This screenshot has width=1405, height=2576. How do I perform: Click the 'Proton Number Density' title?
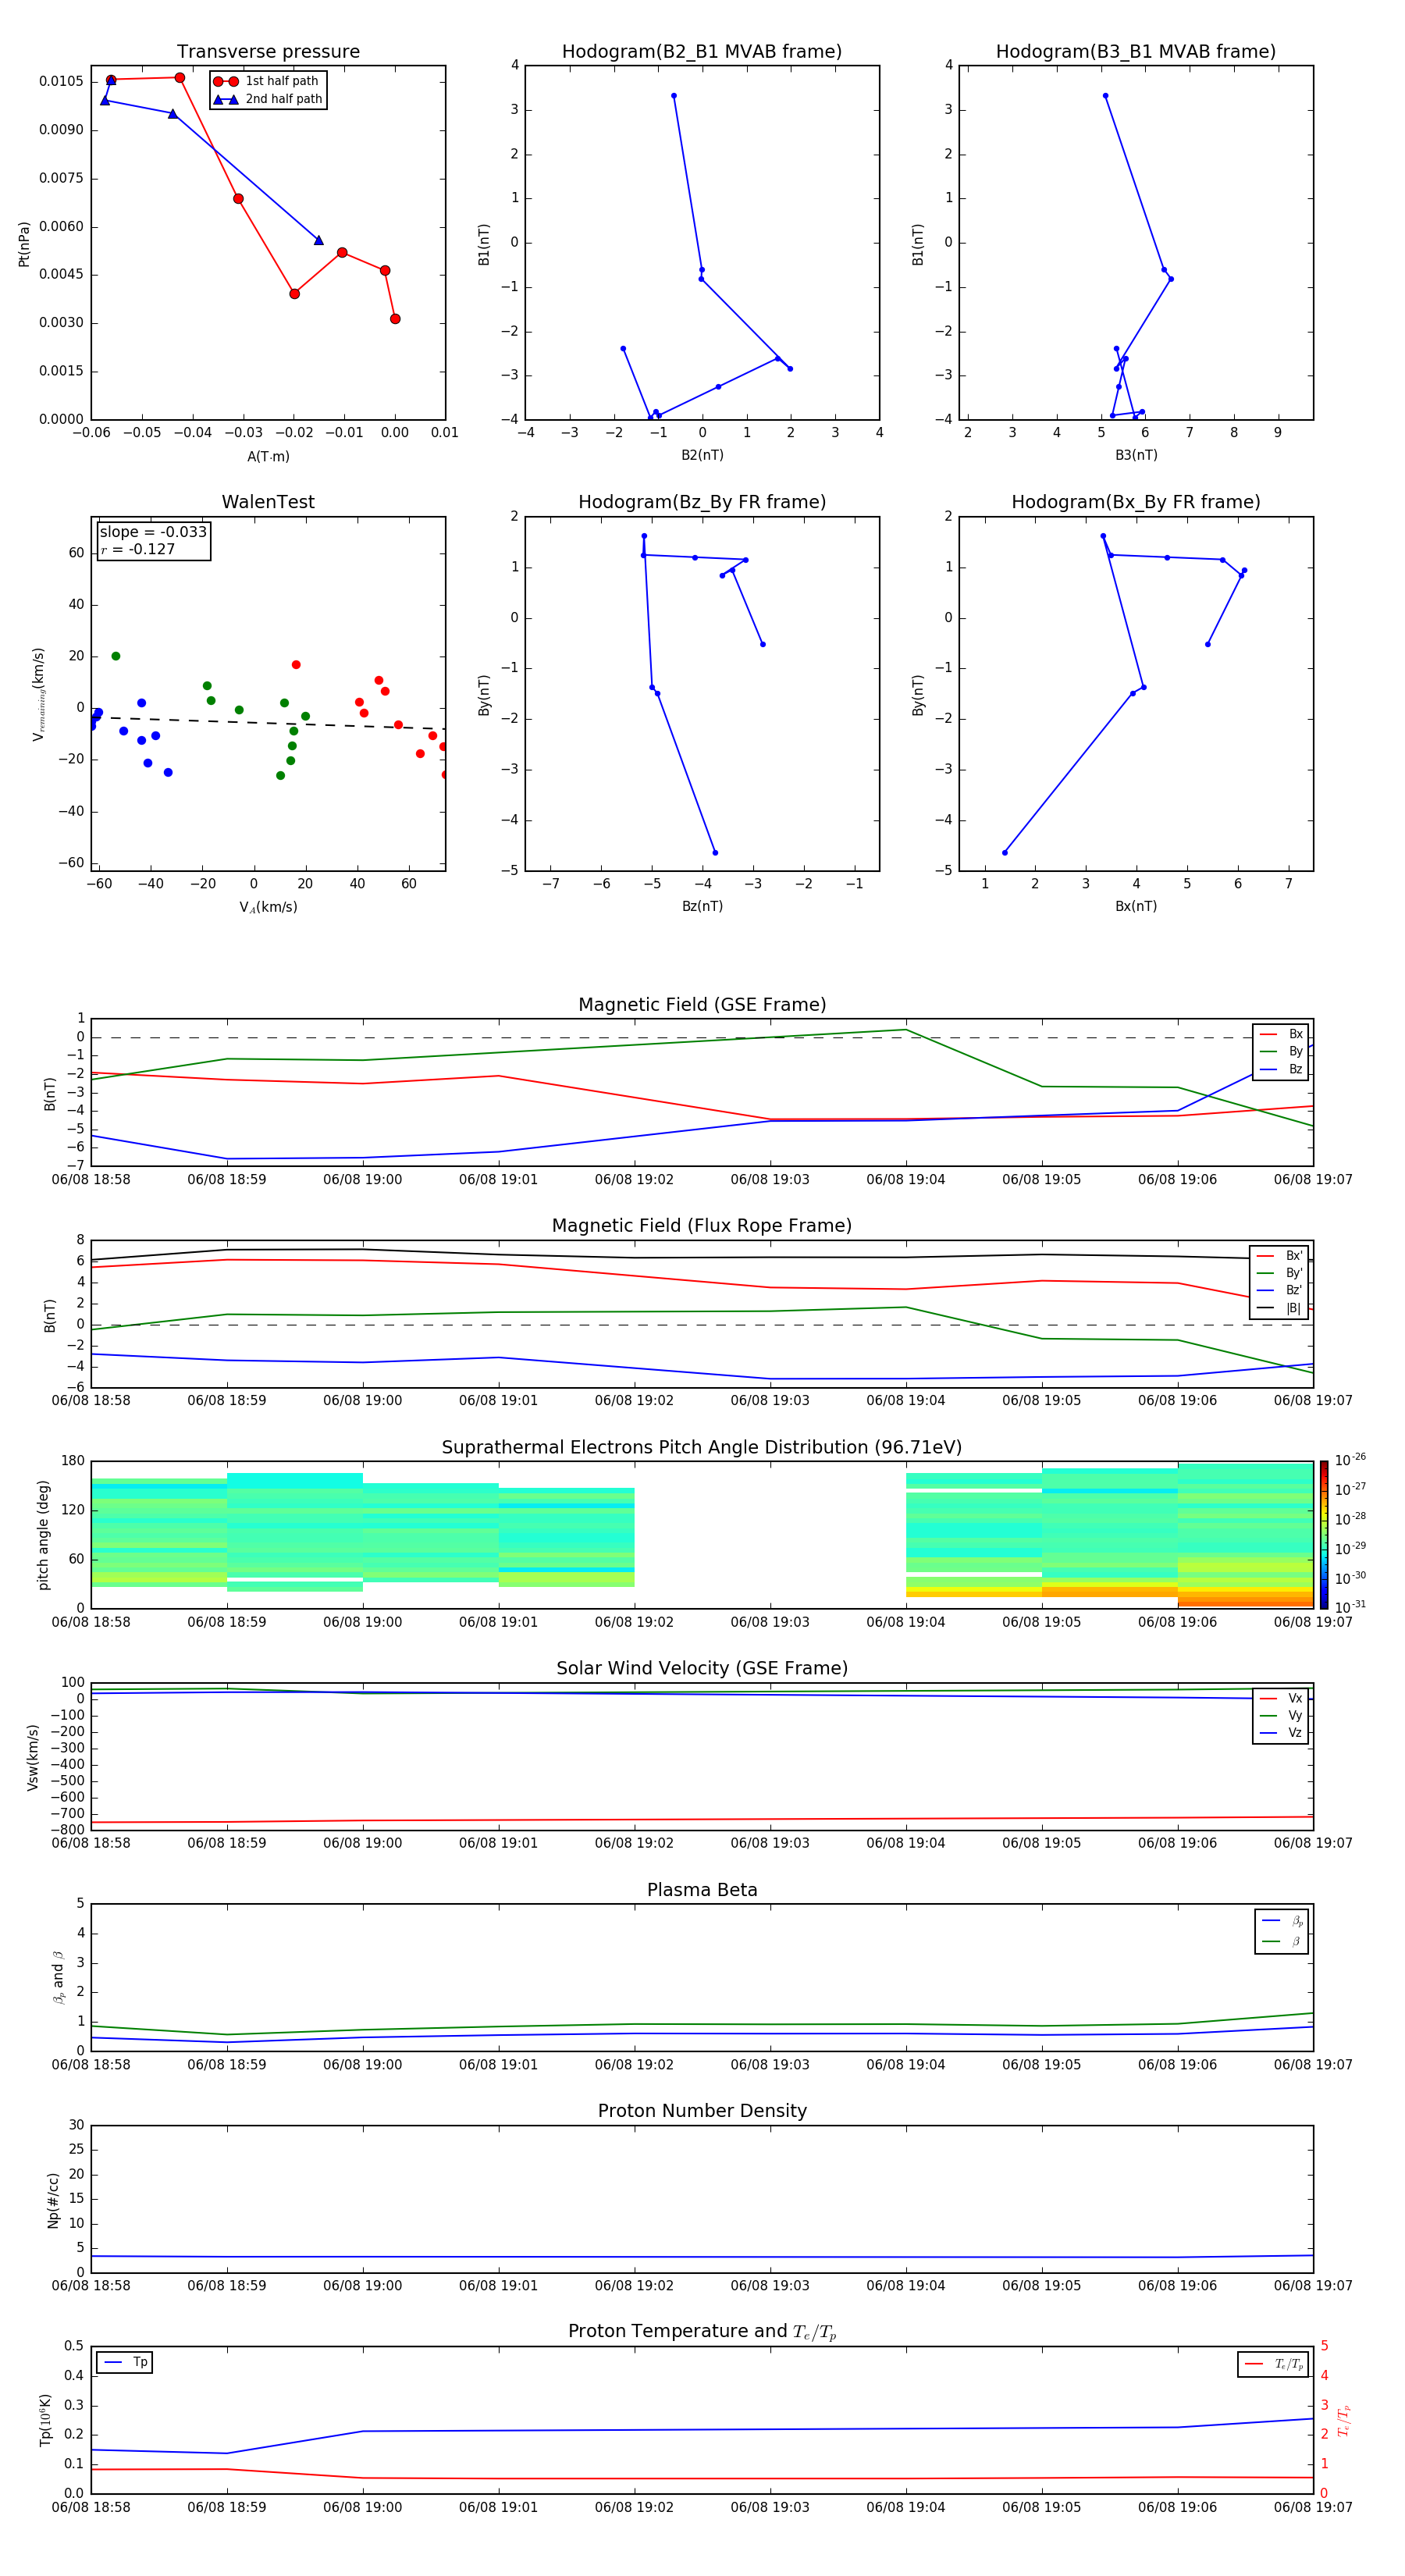point(702,2111)
